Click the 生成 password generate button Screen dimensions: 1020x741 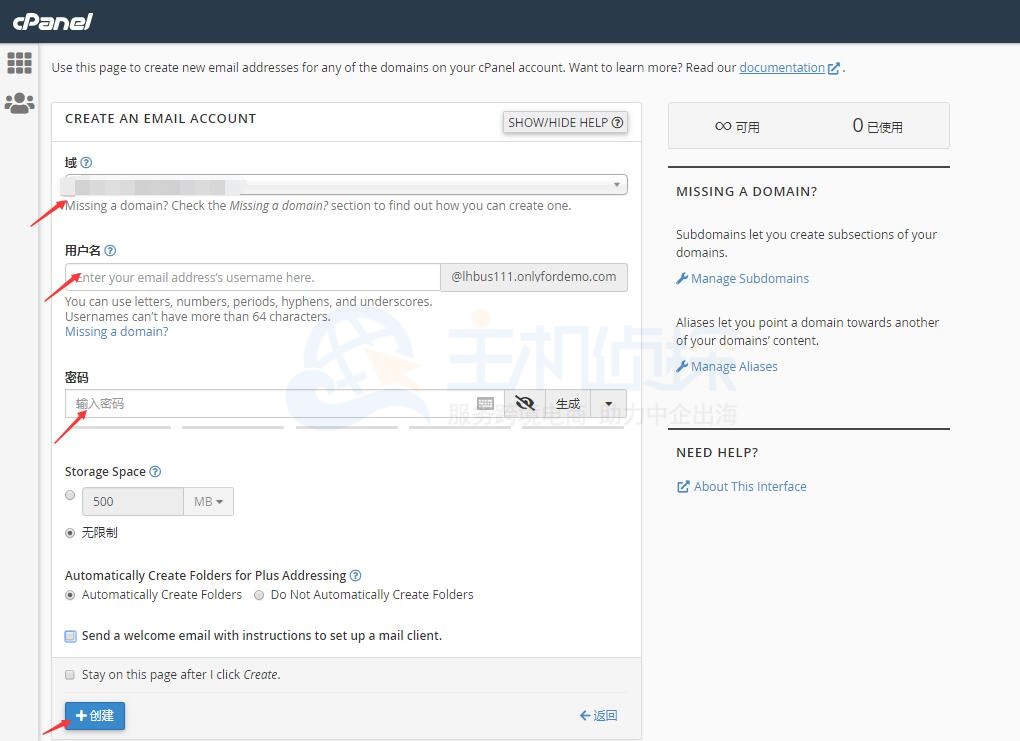click(x=568, y=403)
